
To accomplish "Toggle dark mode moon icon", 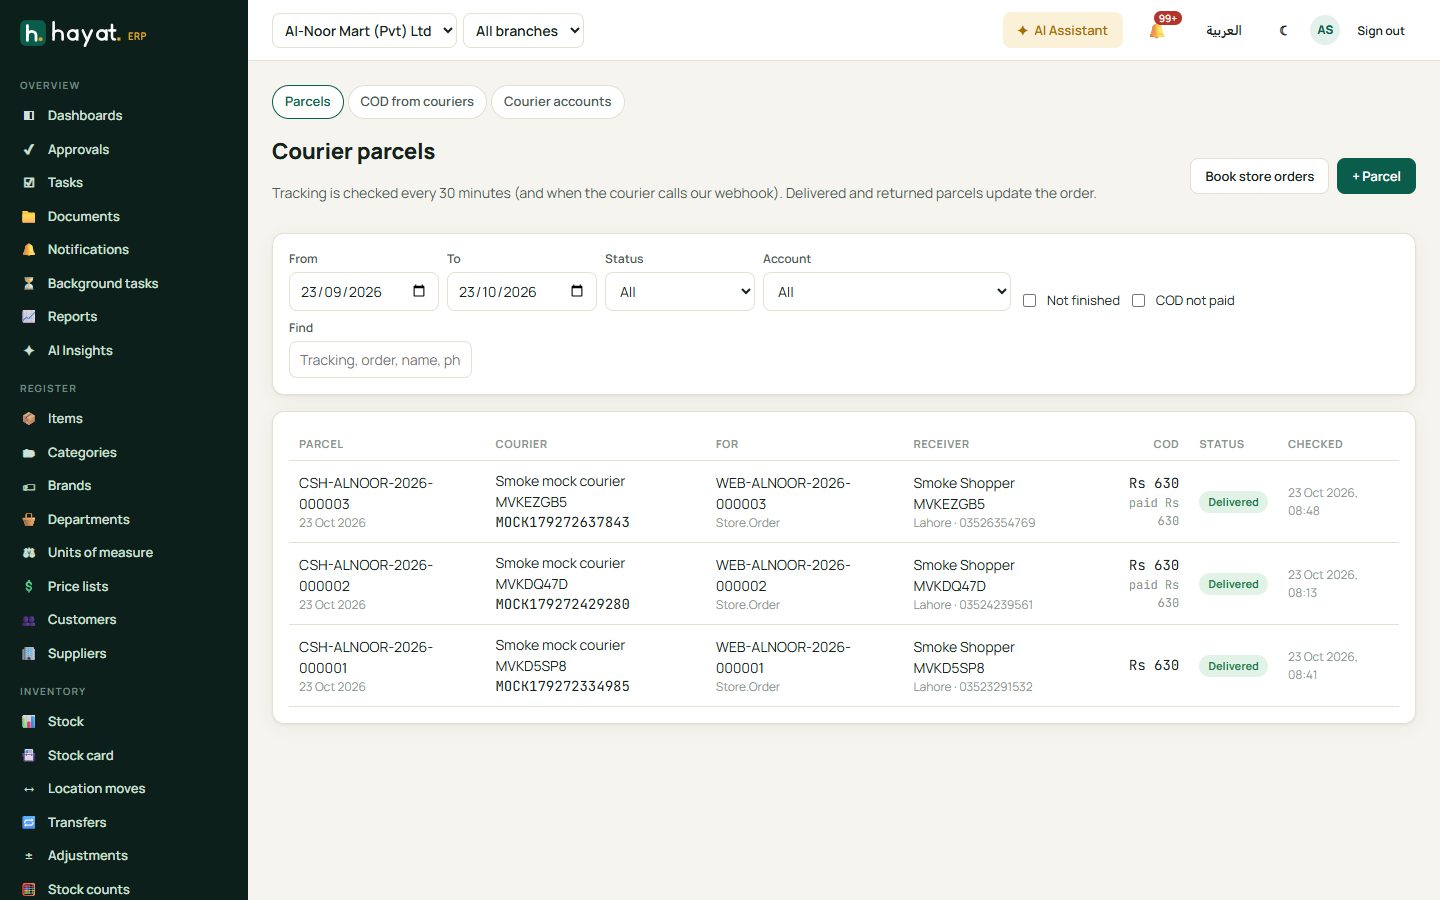I will pyautogui.click(x=1284, y=30).
